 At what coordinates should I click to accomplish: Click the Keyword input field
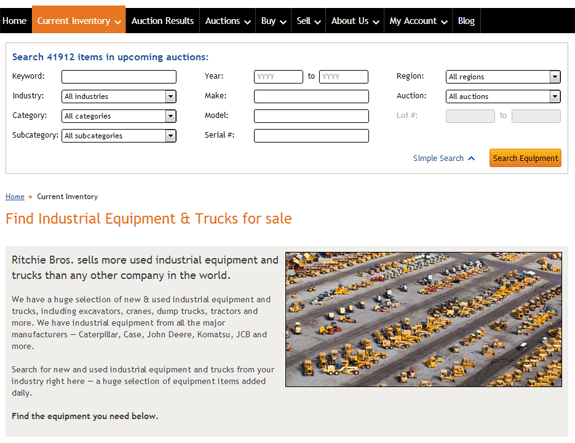point(119,77)
